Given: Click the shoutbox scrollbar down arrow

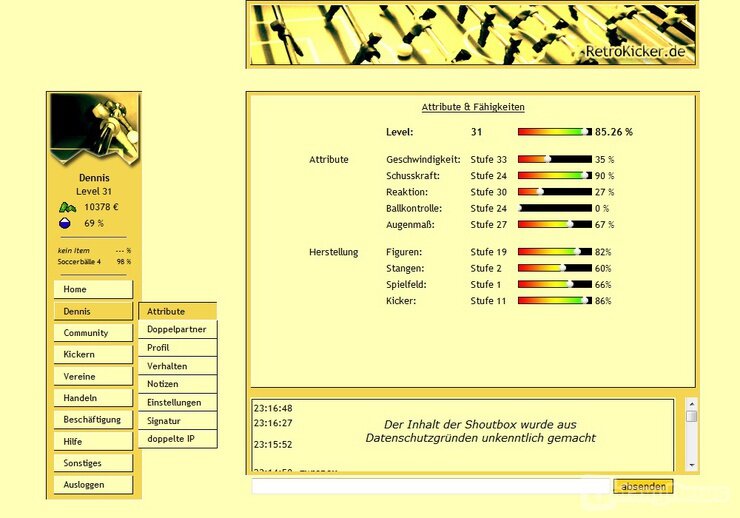Looking at the screenshot, I should pyautogui.click(x=691, y=465).
